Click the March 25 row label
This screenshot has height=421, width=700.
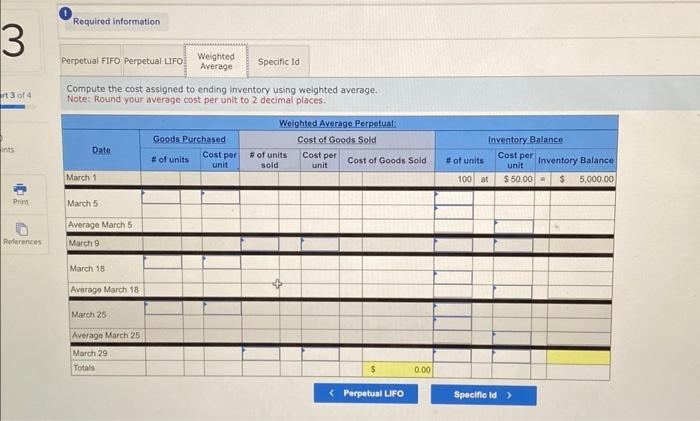pyautogui.click(x=89, y=314)
